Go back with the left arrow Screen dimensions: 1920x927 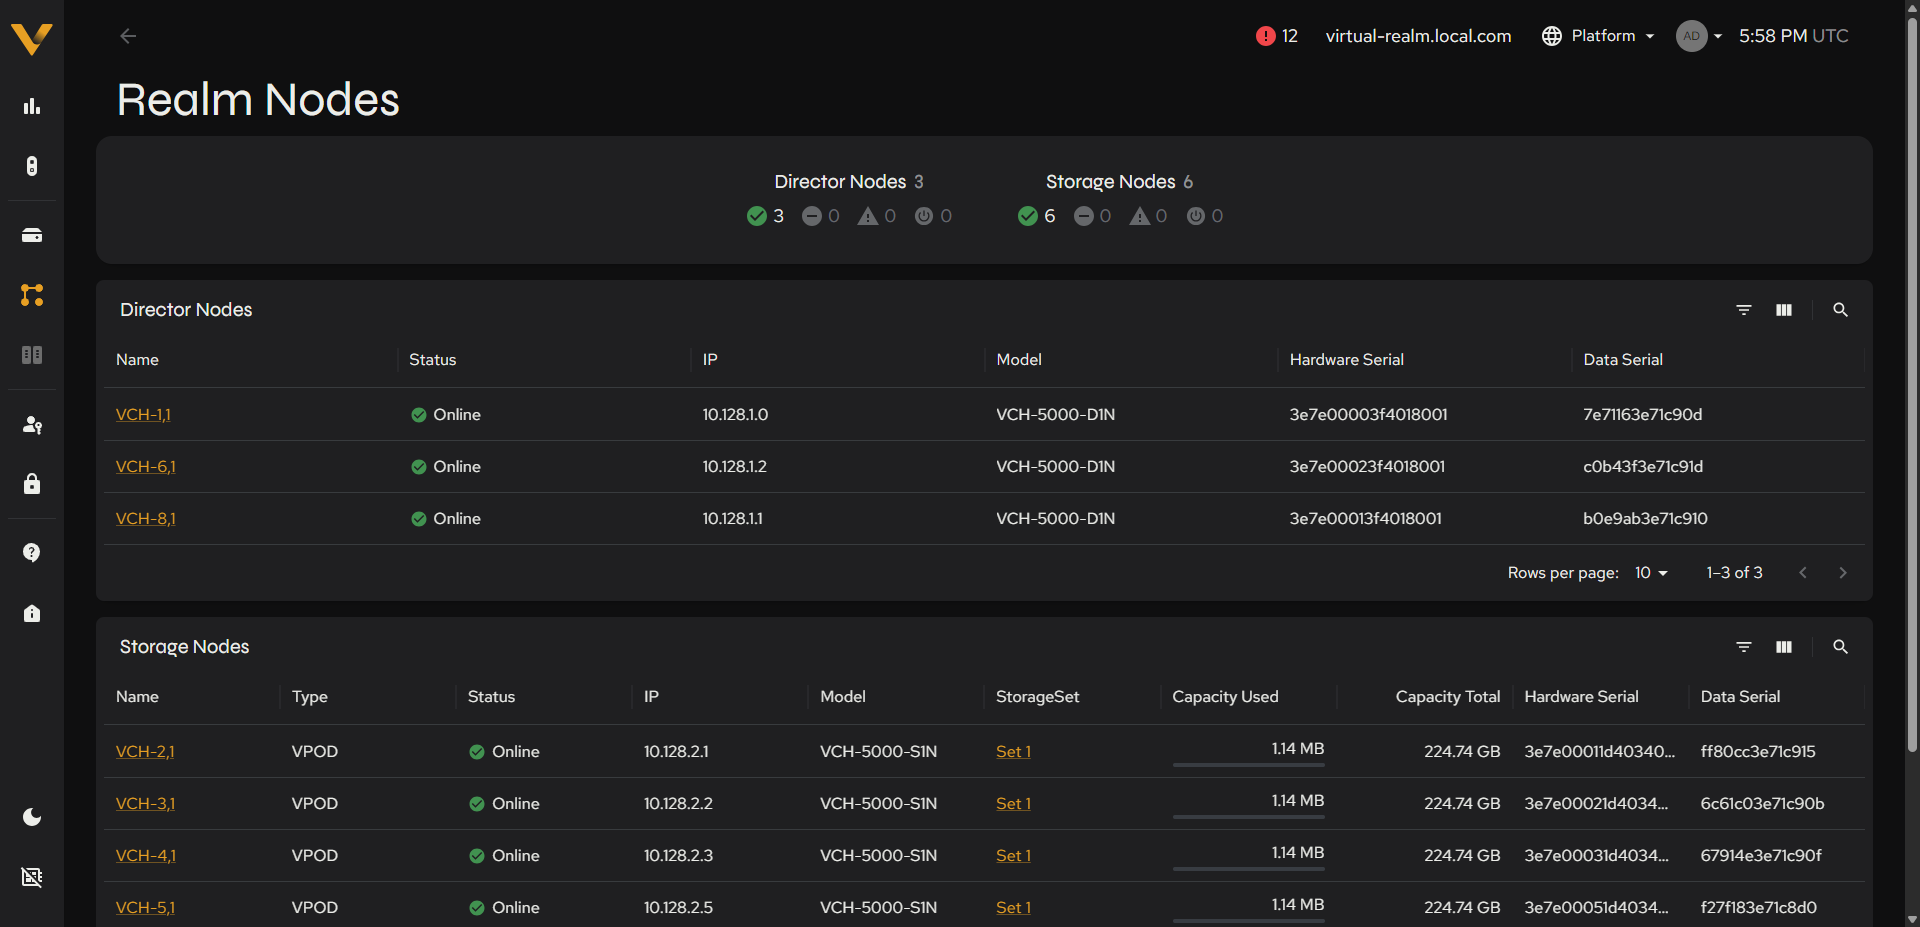[x=128, y=36]
